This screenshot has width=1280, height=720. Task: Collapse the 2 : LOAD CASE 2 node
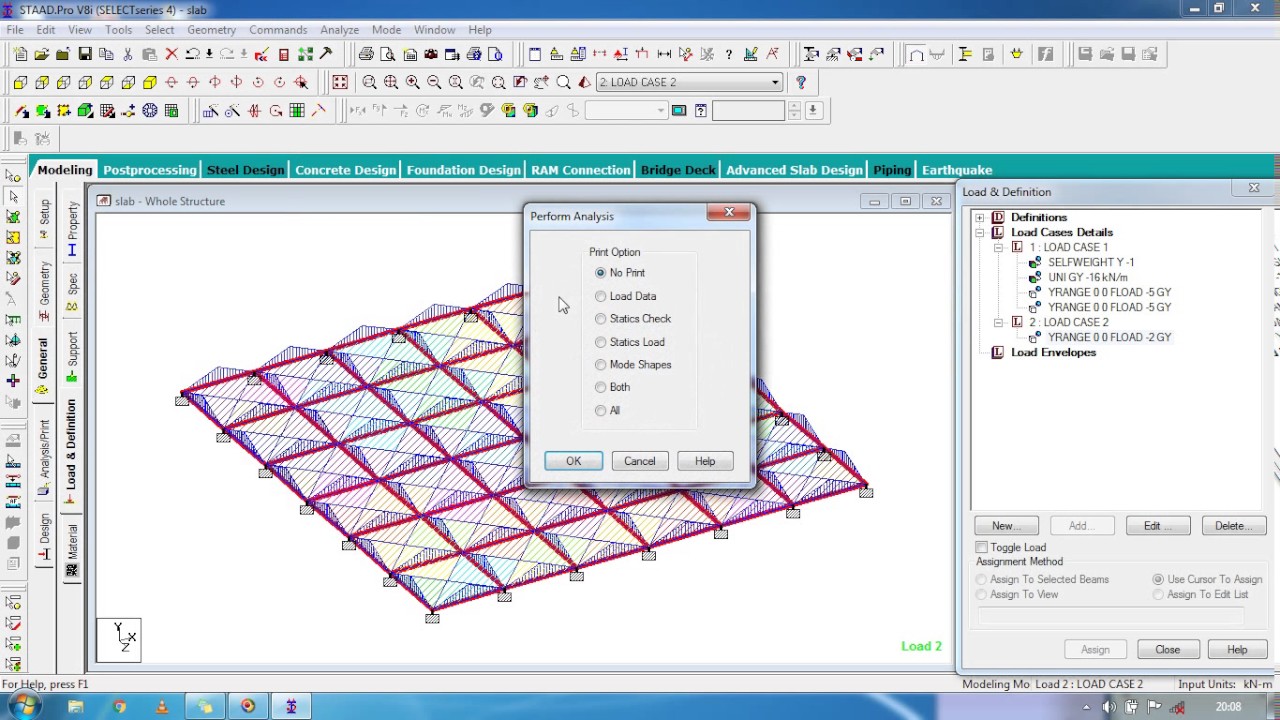(x=998, y=322)
